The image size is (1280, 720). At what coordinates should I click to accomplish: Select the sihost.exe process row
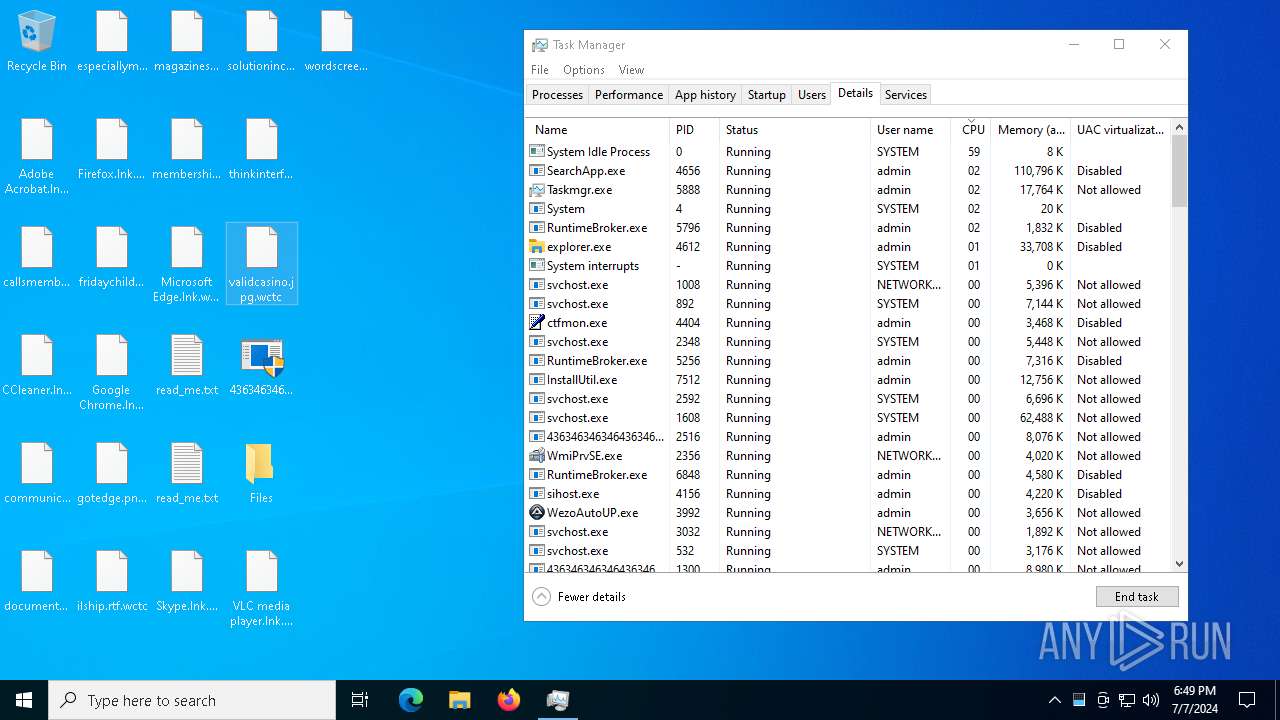pyautogui.click(x=848, y=494)
